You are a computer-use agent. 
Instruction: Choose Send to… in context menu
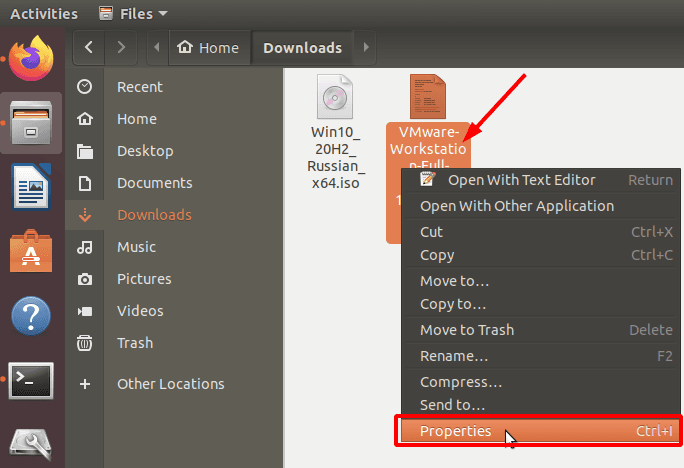pyautogui.click(x=540, y=405)
